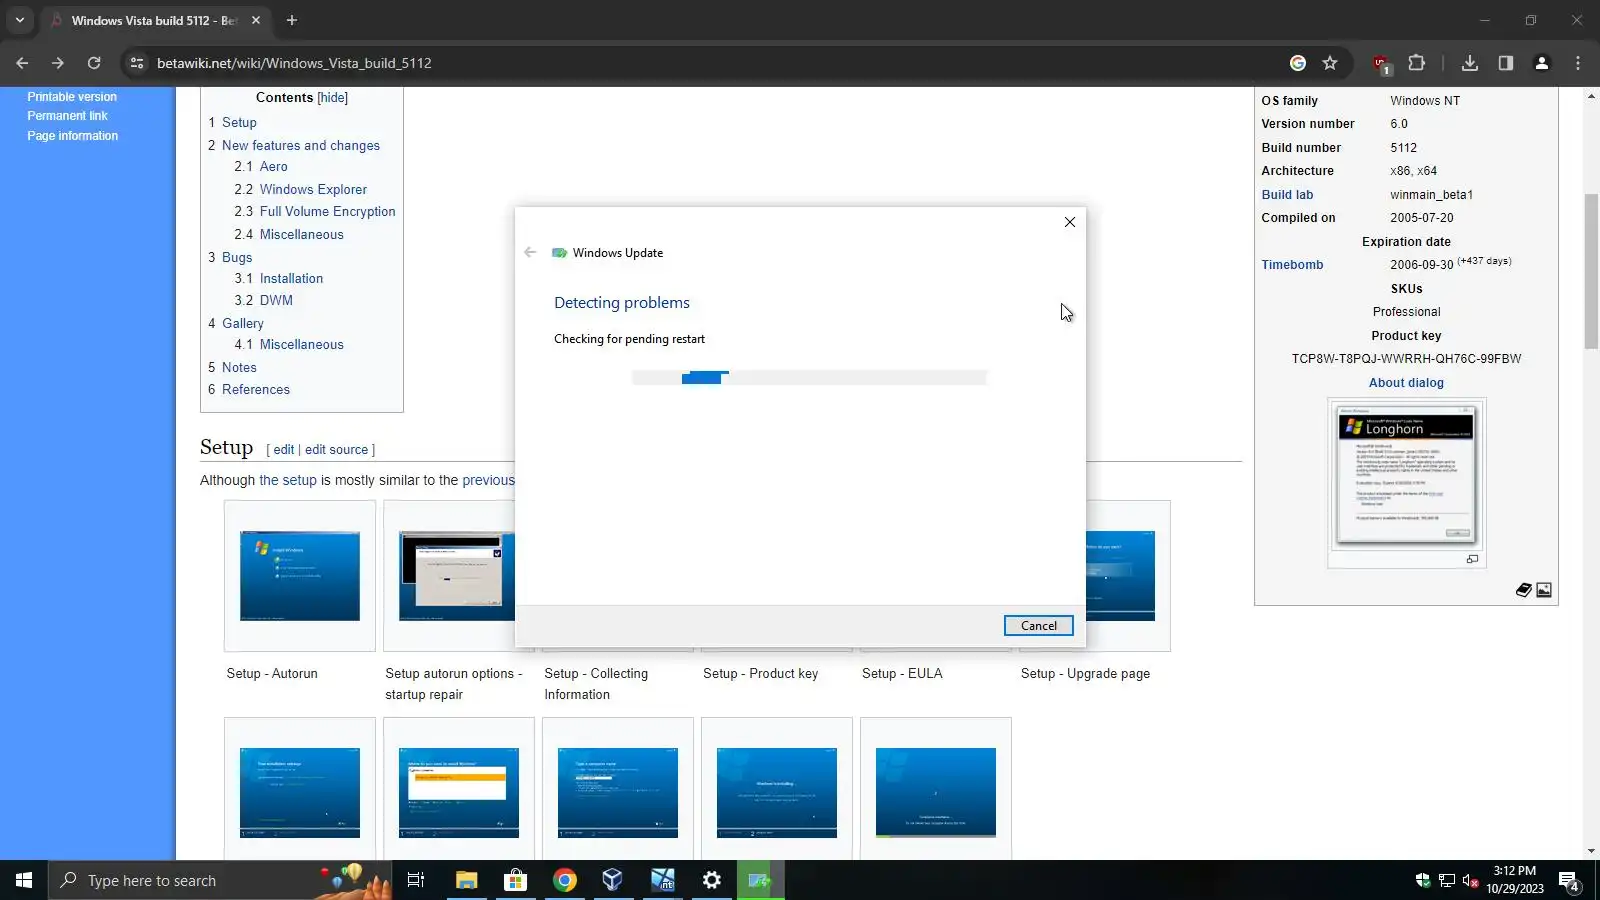This screenshot has width=1600, height=900.
Task: Jump to the References section
Action: 256,390
